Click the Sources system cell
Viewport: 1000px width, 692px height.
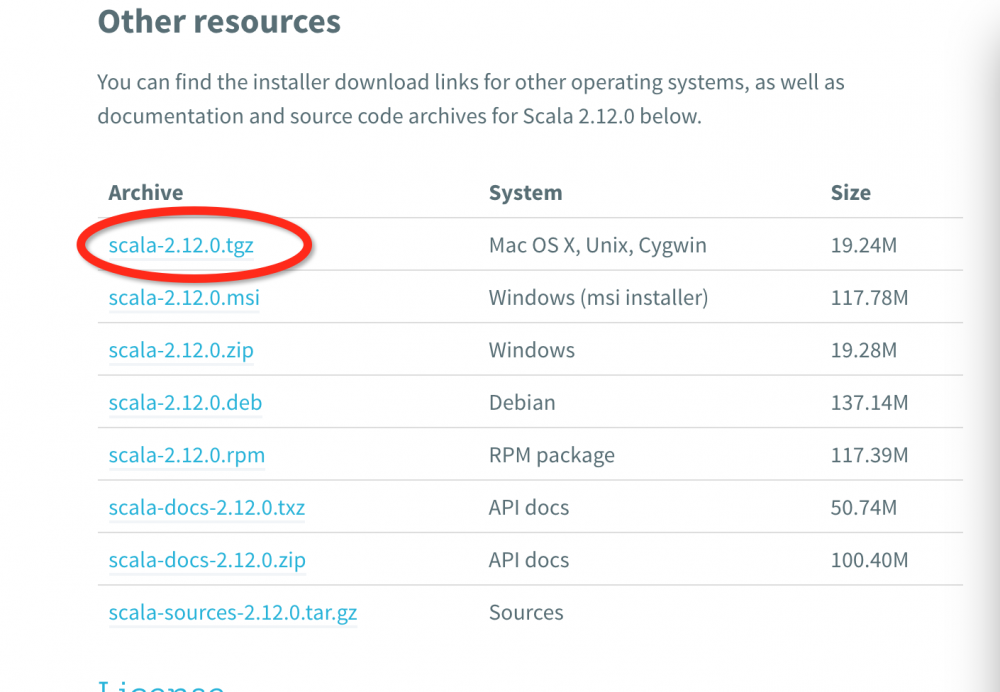526,613
